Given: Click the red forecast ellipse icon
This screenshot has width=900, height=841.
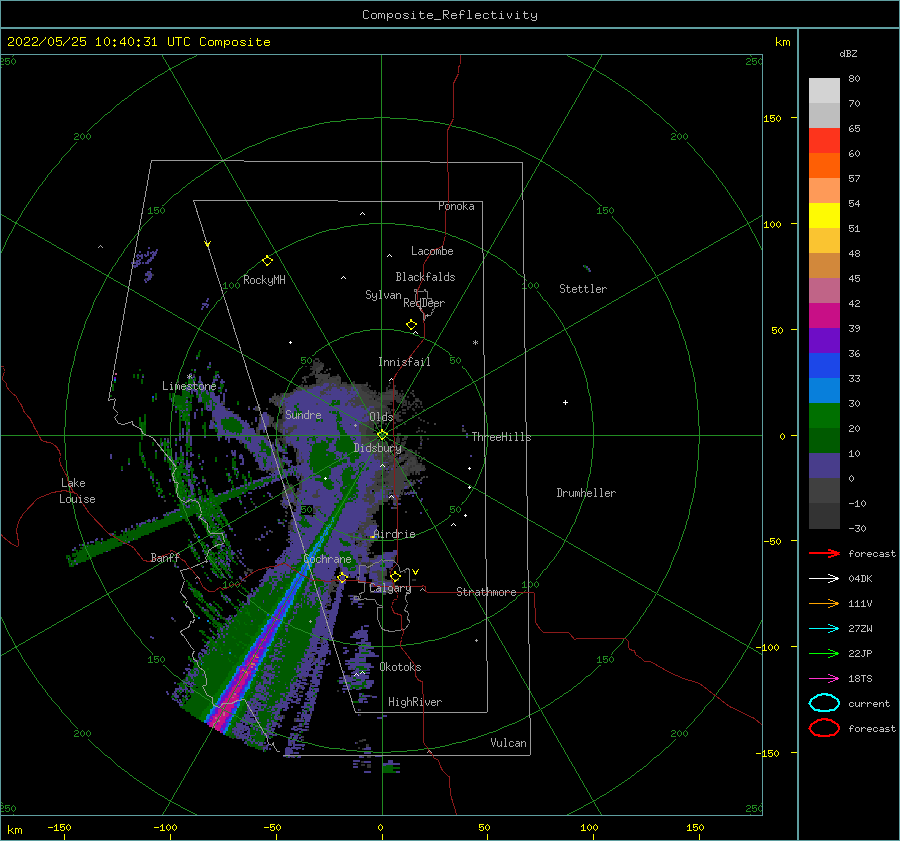Looking at the screenshot, I should [x=824, y=728].
